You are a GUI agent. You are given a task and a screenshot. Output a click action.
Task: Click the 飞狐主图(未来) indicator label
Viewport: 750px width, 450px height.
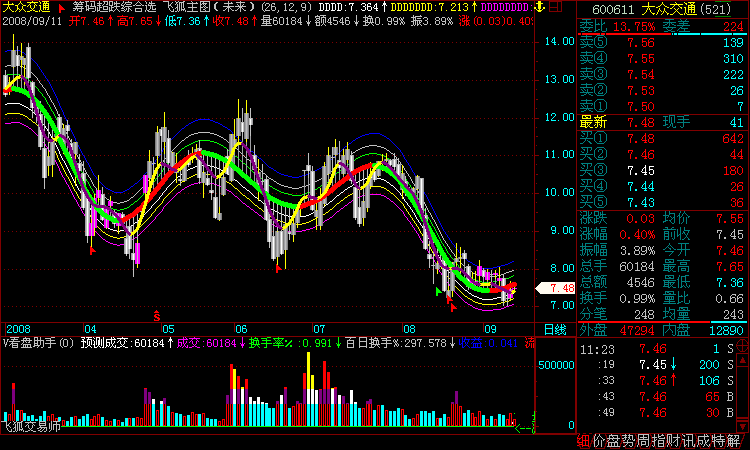tap(211, 7)
